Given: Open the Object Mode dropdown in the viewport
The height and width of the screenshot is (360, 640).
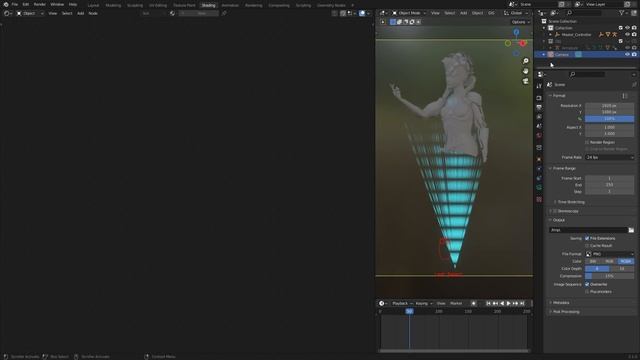Looking at the screenshot, I should point(409,13).
